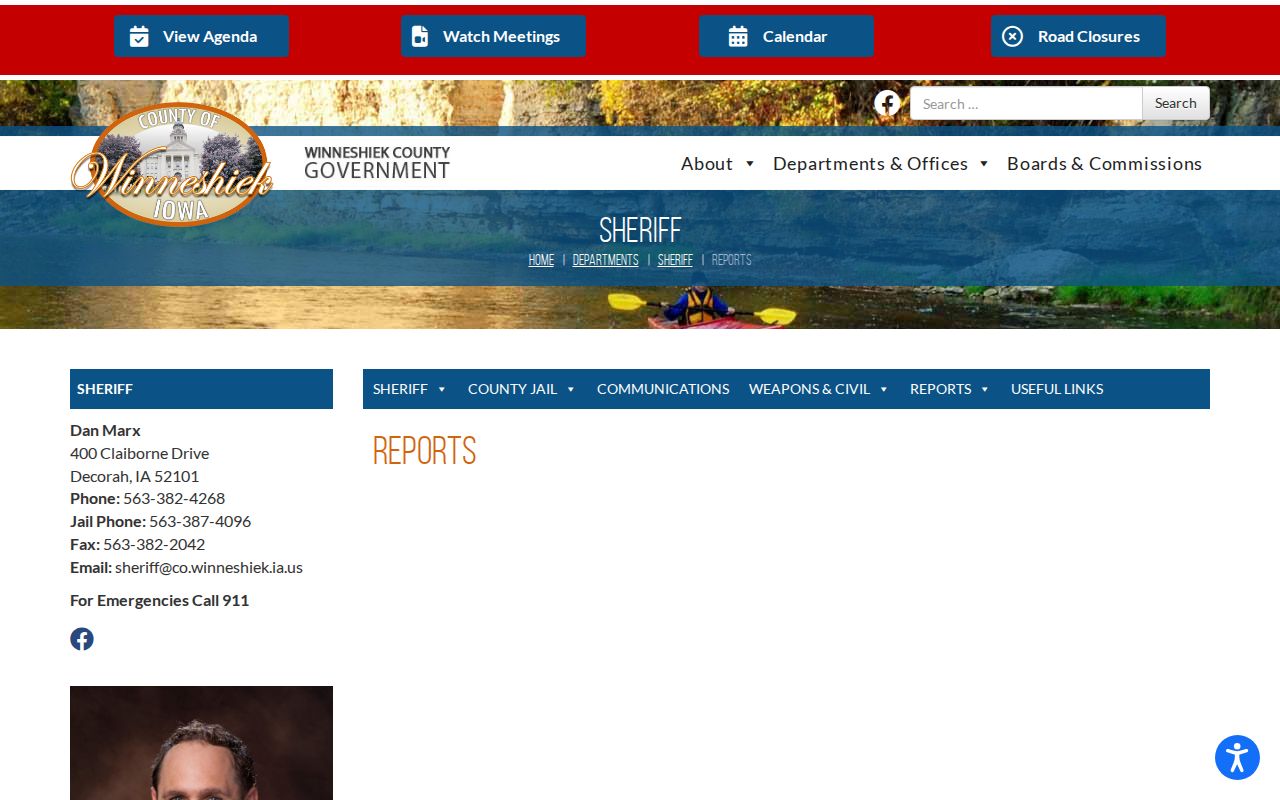1280x800 pixels.
Task: Click the agenda calendar-check icon
Action: 139,37
